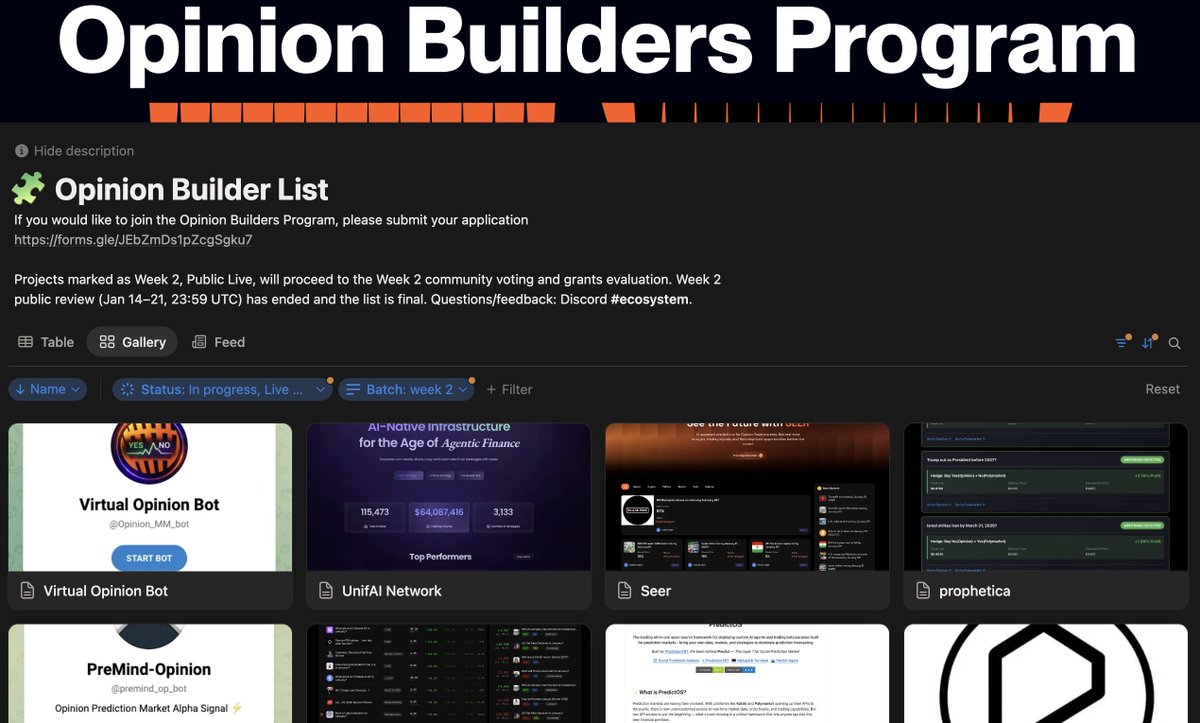Switch to the Gallery view tab
This screenshot has width=1200, height=723.
(132, 342)
